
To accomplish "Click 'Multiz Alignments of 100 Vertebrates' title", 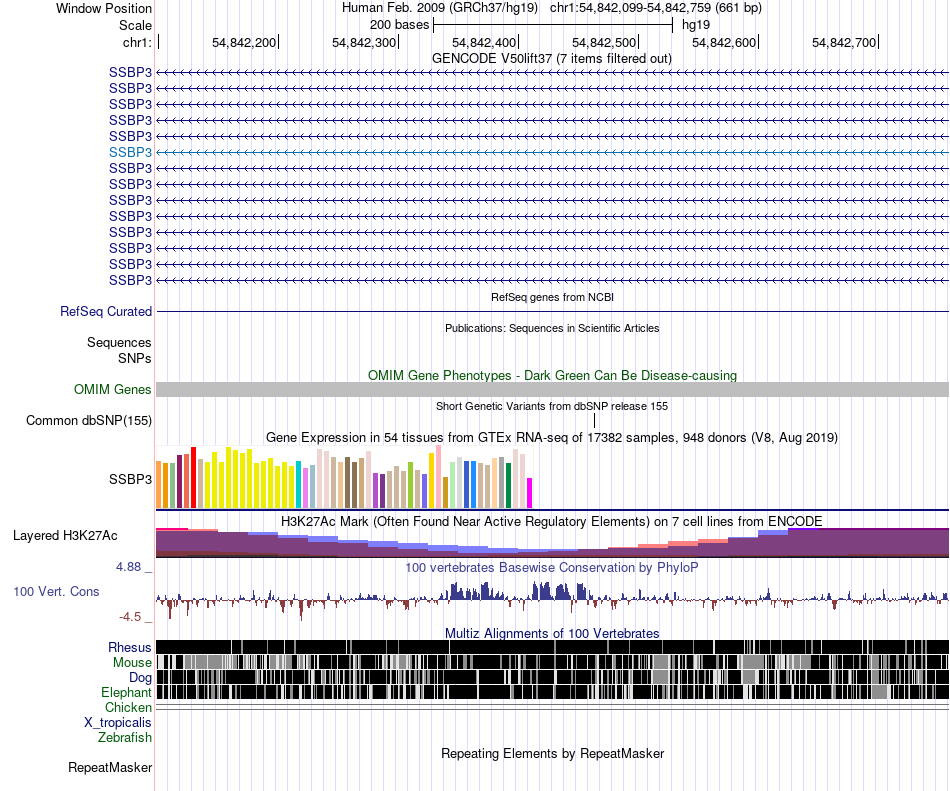I will [x=552, y=634].
